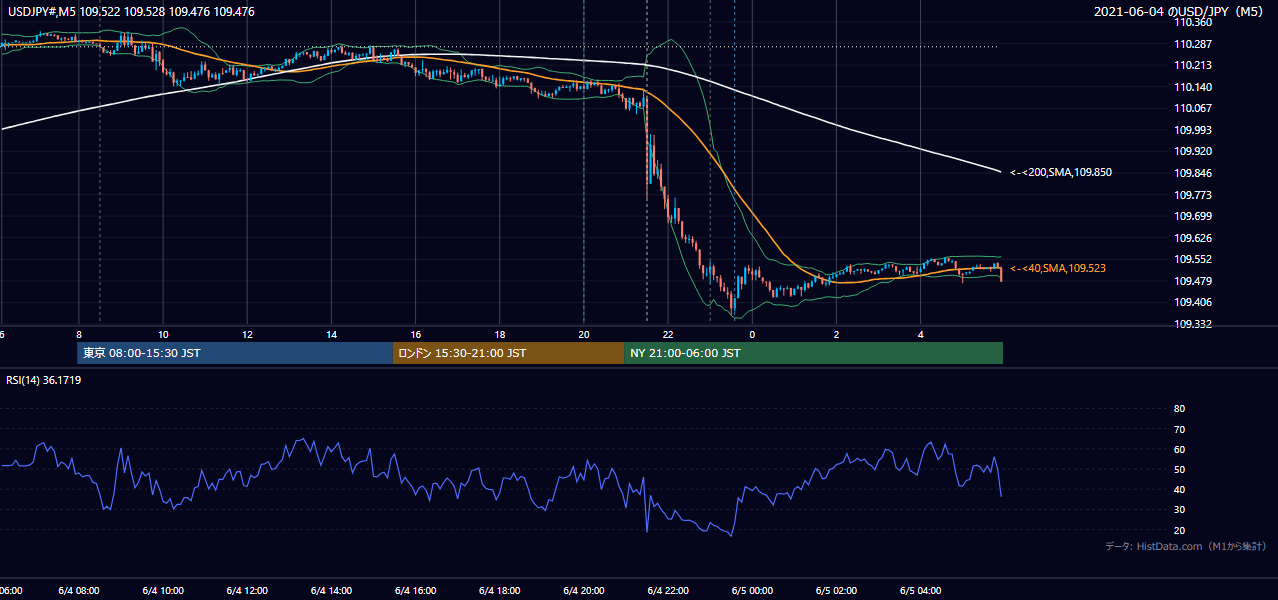Click price axis value 110.213
The width and height of the screenshot is (1278, 600).
[1193, 65]
